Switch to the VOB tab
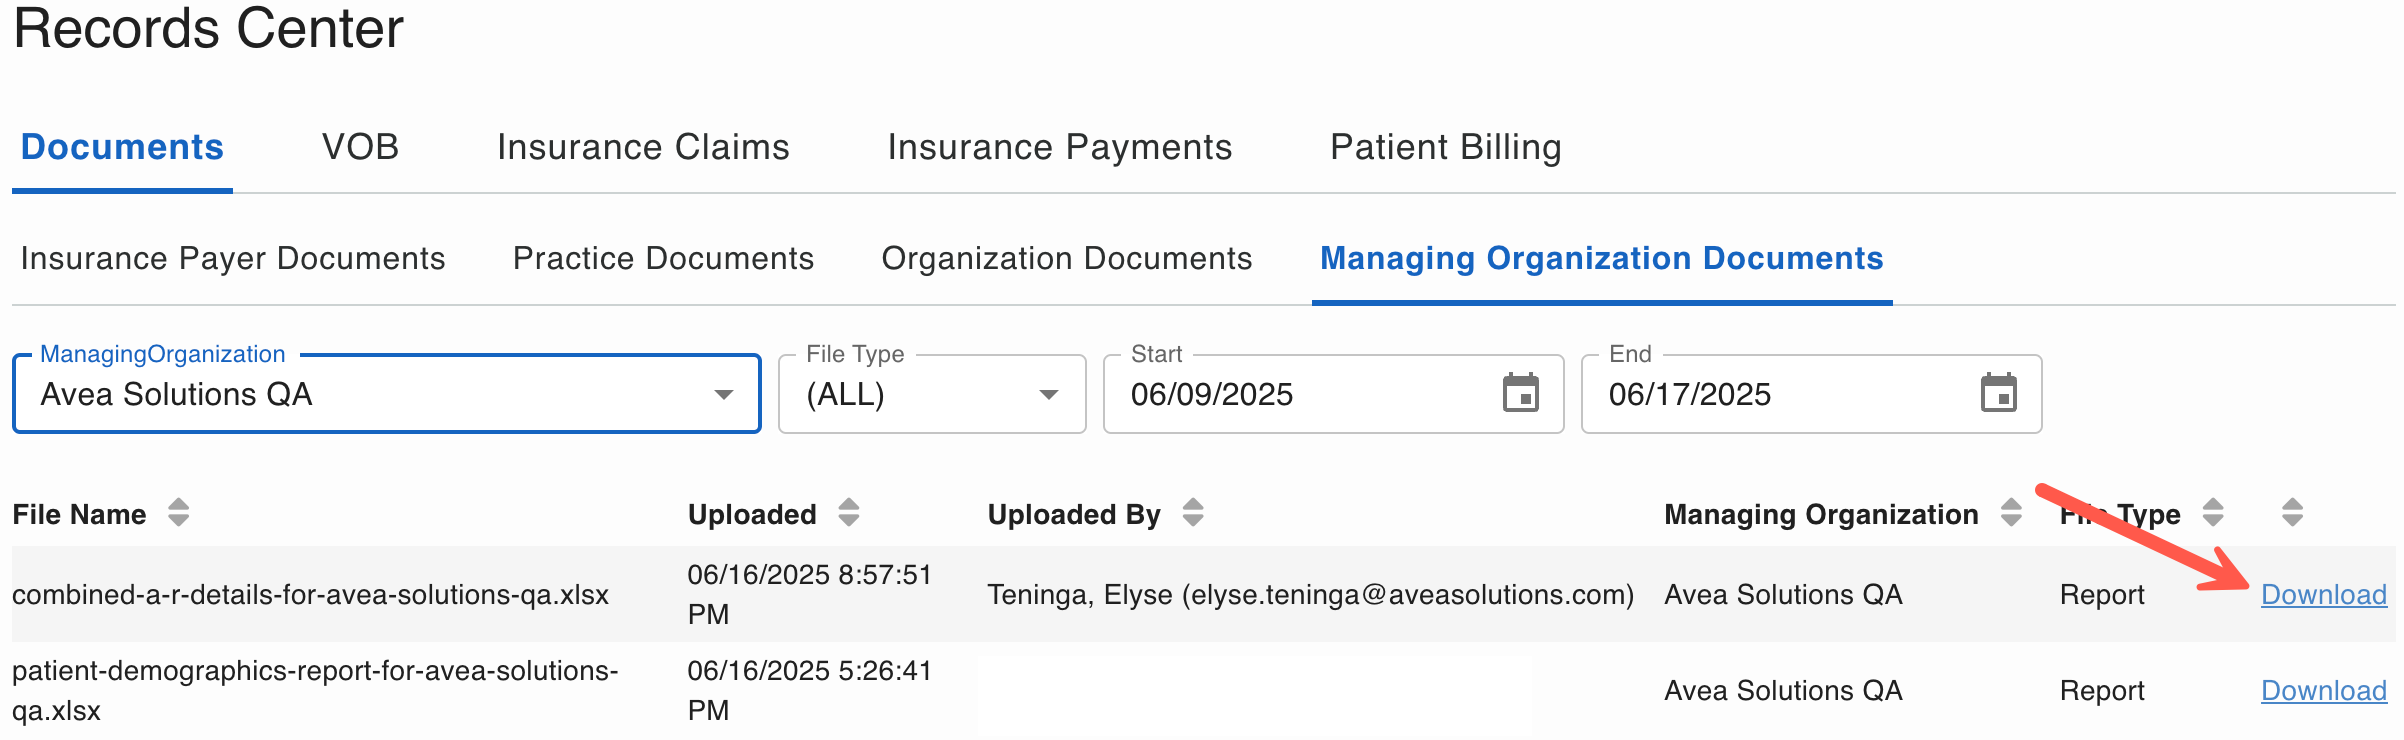Screen dimensions: 2404x740 coord(360,147)
